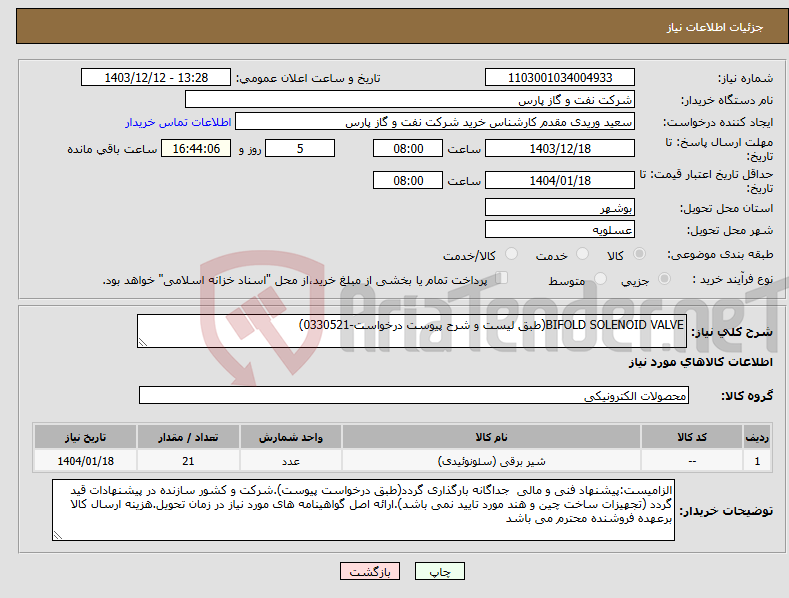Click the row number cell 1
The image size is (789, 598).
click(757, 461)
